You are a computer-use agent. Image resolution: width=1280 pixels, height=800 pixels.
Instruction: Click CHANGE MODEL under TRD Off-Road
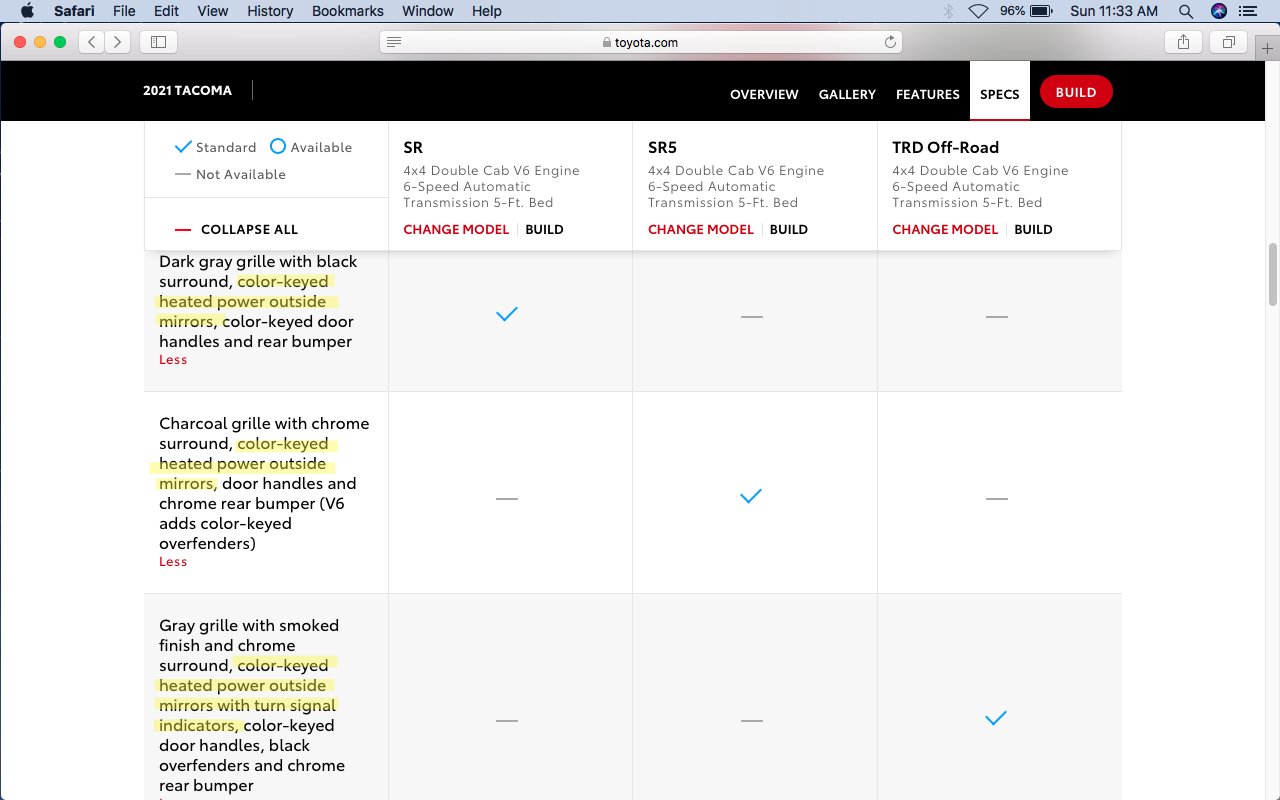945,229
